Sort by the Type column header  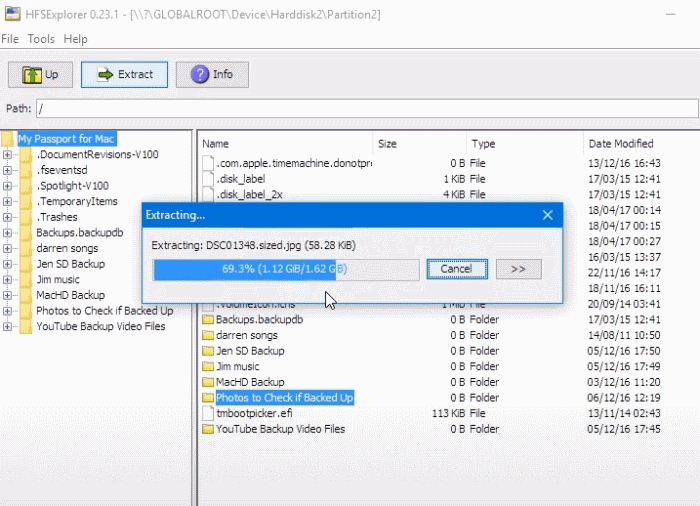point(525,144)
